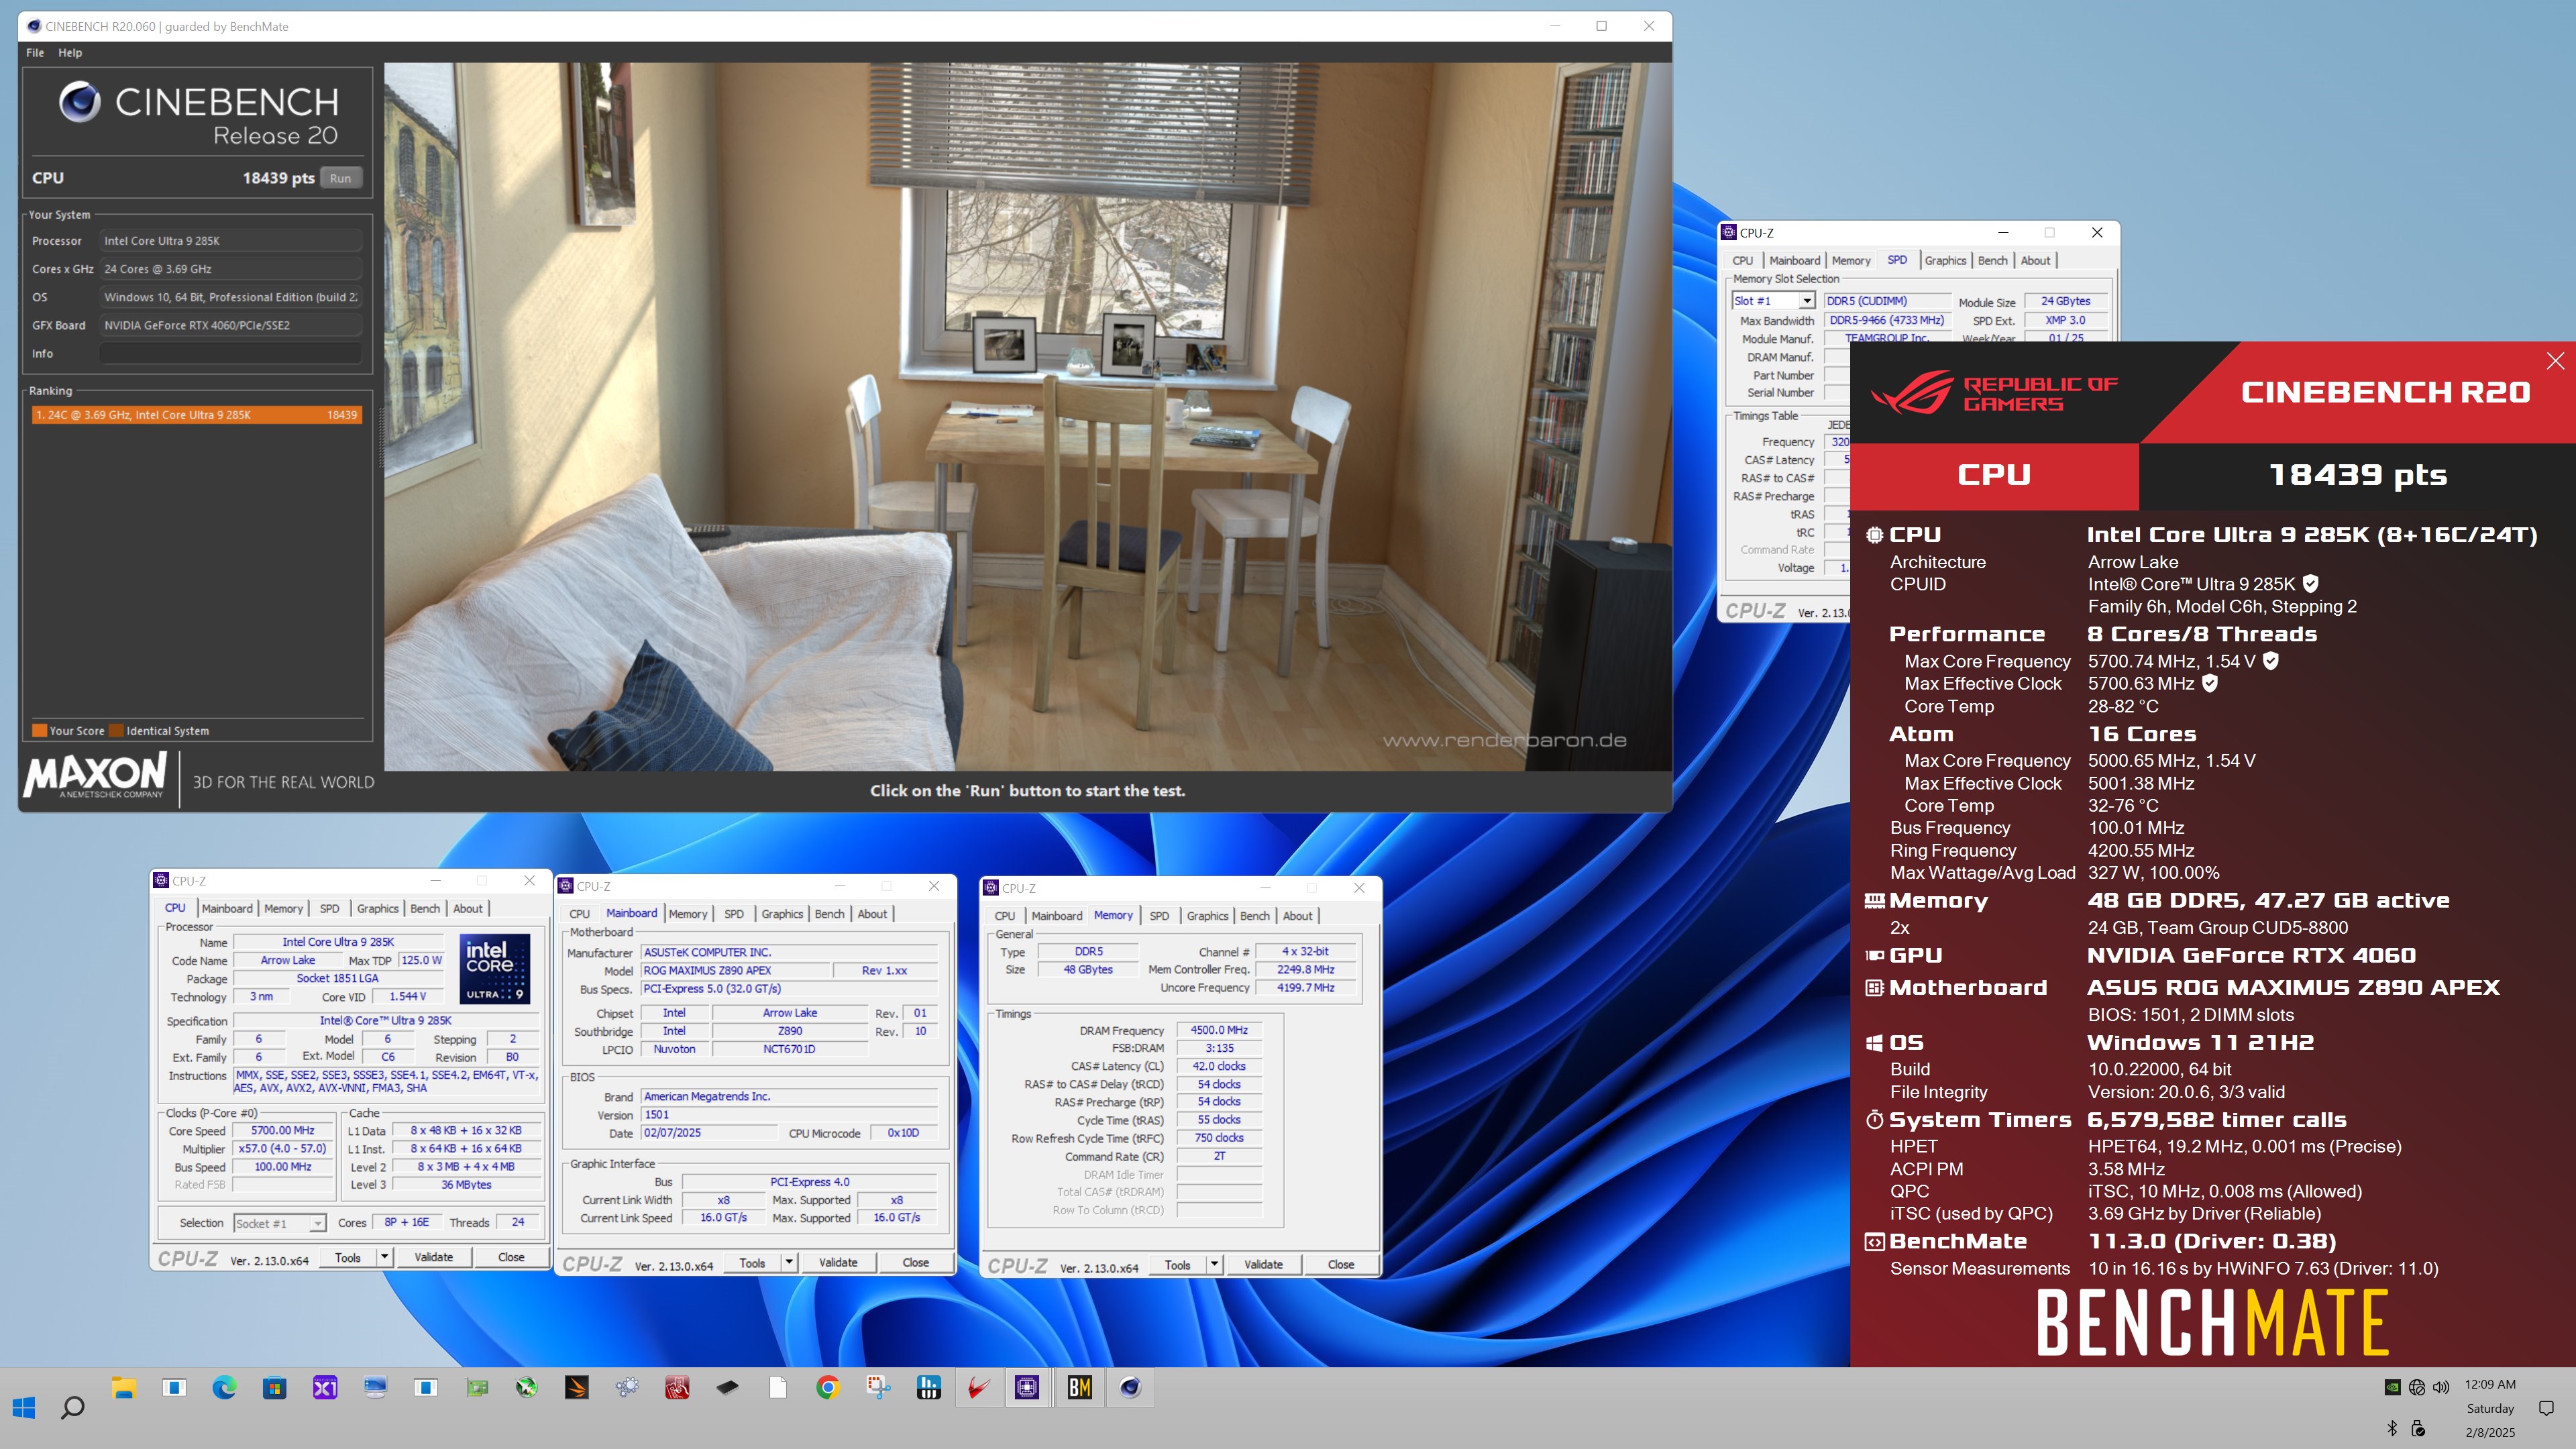Open the green globe arrow taskbar icon

coord(527,1387)
